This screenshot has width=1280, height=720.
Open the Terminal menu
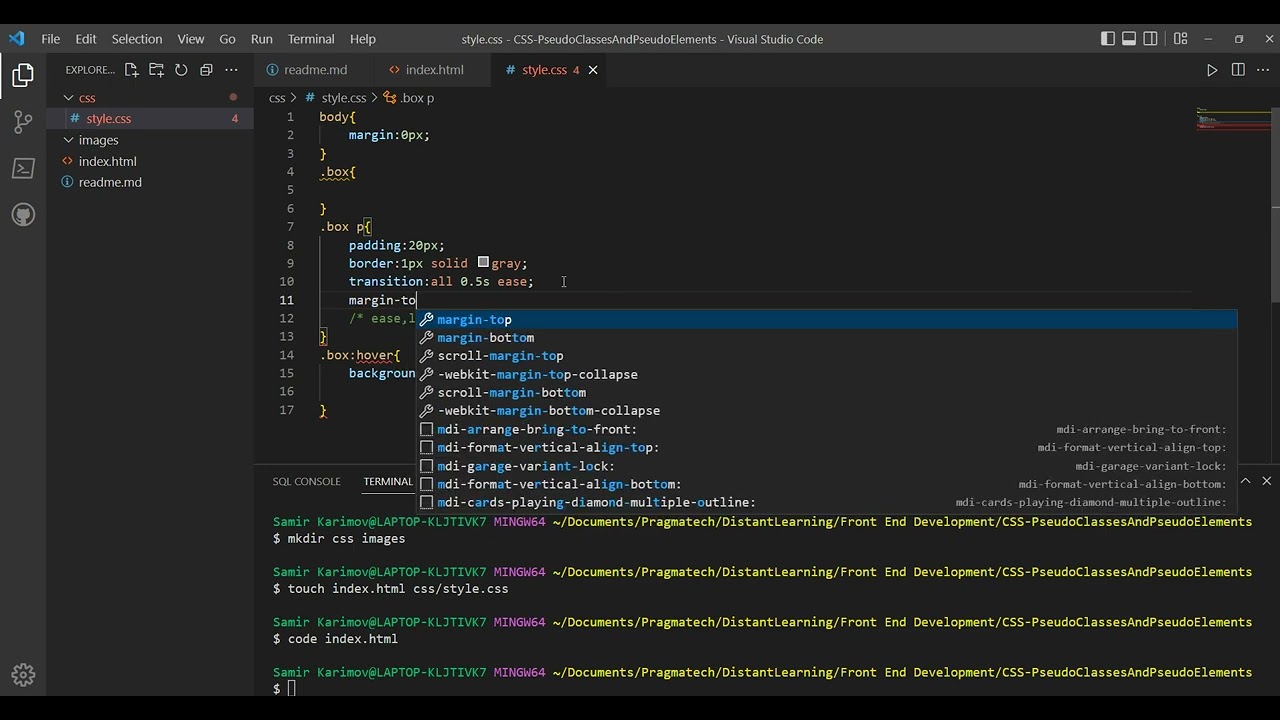(311, 39)
